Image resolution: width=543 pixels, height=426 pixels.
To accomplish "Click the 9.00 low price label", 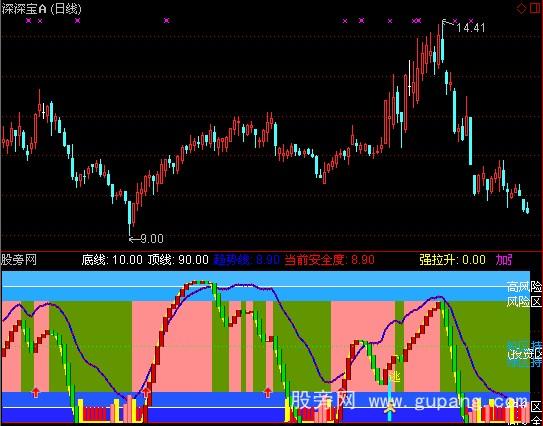I will coord(152,239).
